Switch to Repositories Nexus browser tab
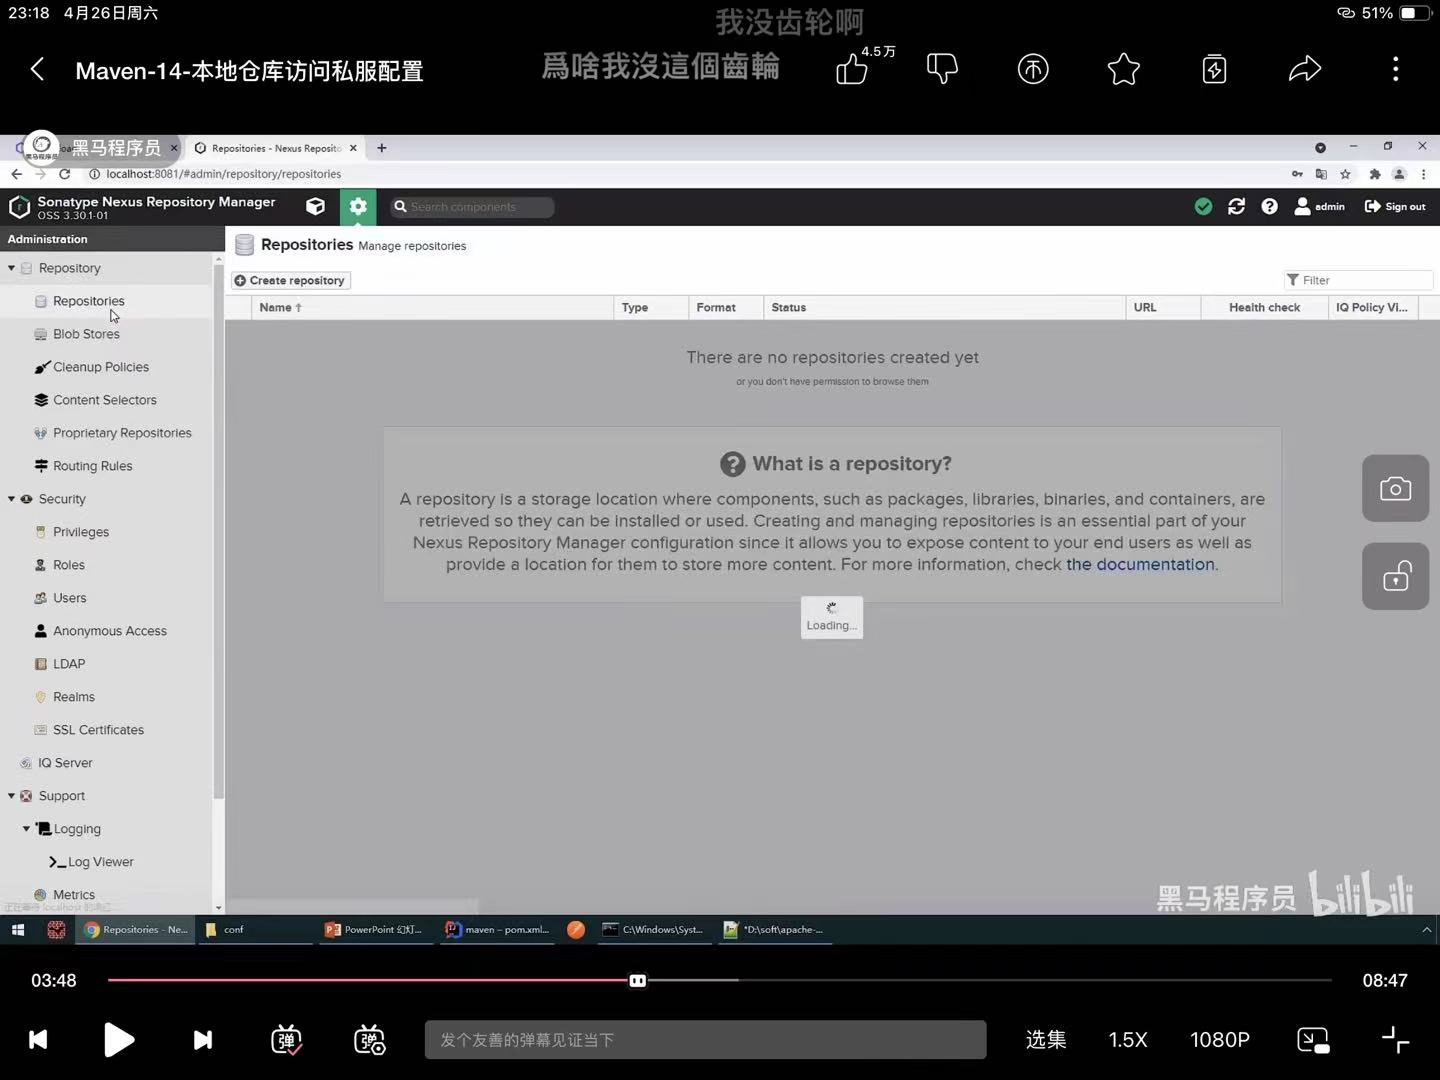Screen dimensions: 1440x1080 tap(275, 148)
